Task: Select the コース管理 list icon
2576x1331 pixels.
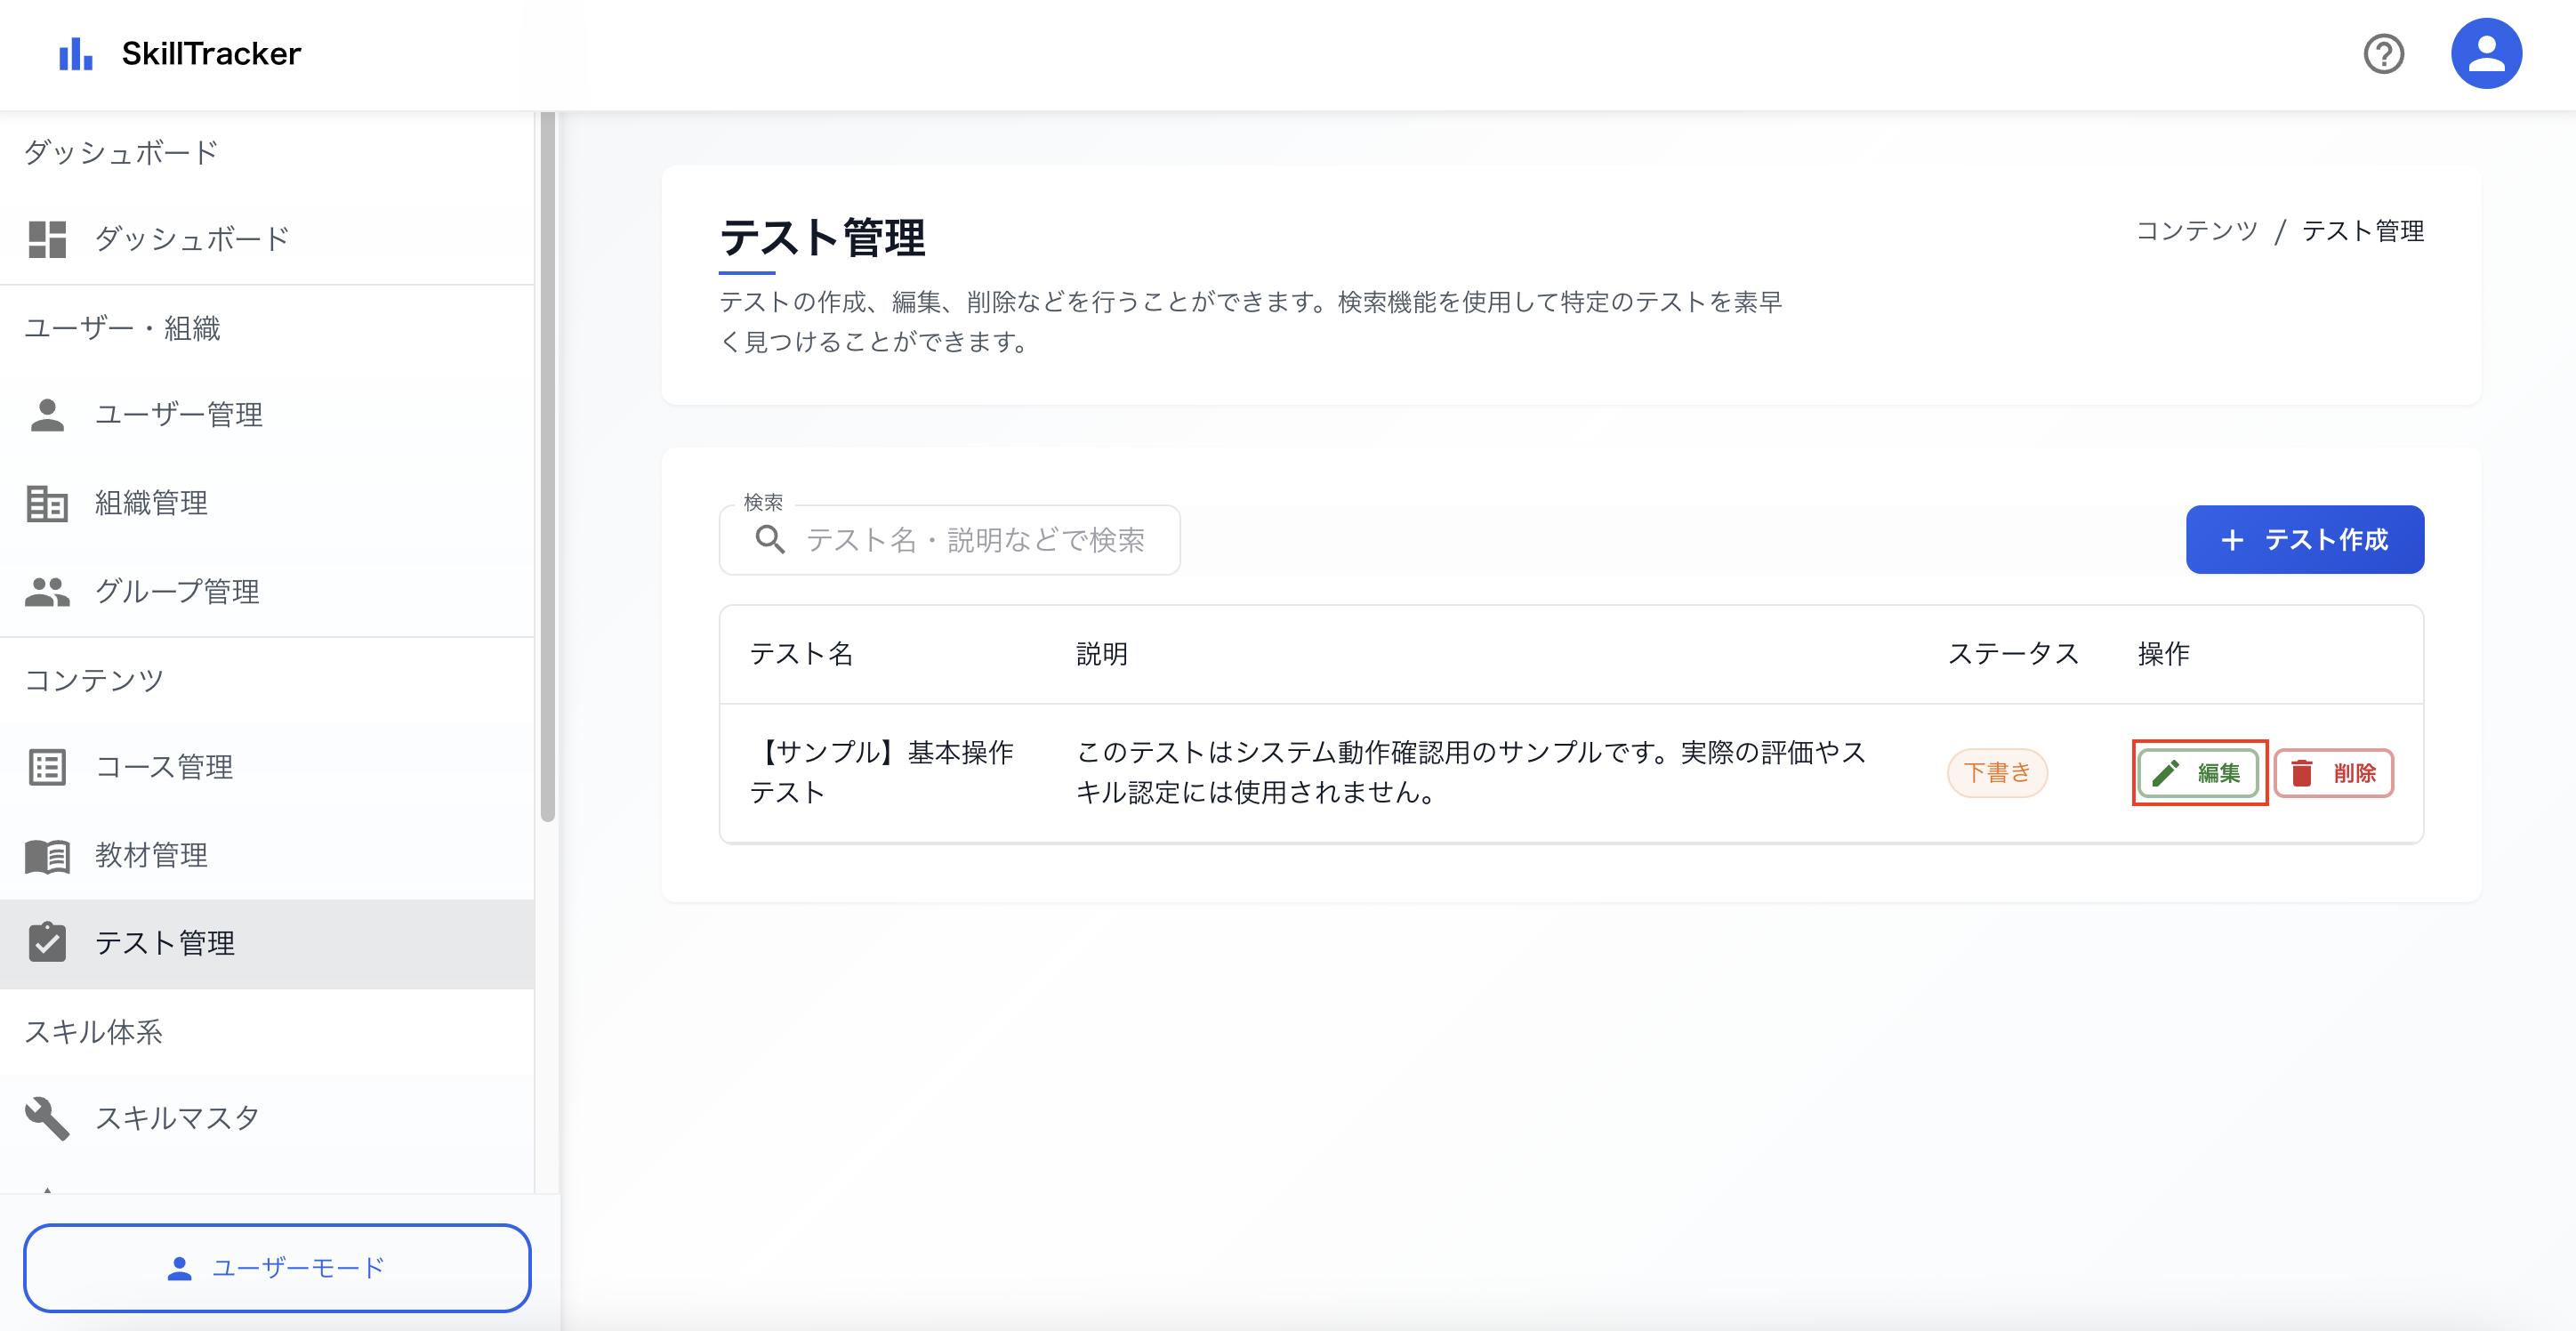Action: [46, 767]
